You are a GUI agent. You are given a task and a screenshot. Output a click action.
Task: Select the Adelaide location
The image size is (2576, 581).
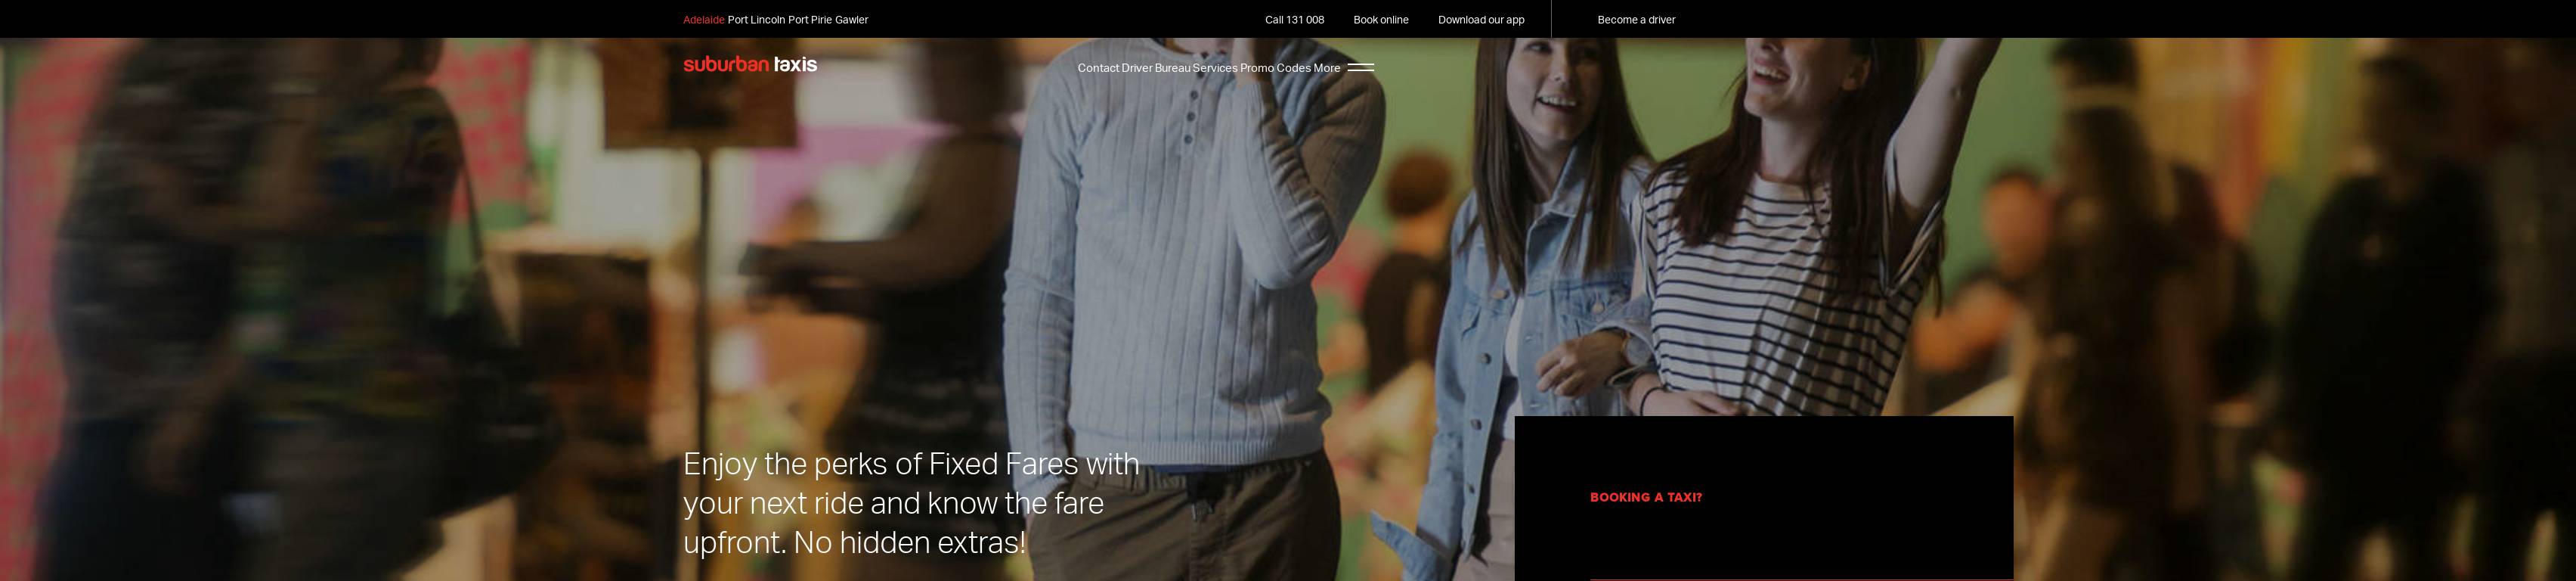(x=703, y=20)
